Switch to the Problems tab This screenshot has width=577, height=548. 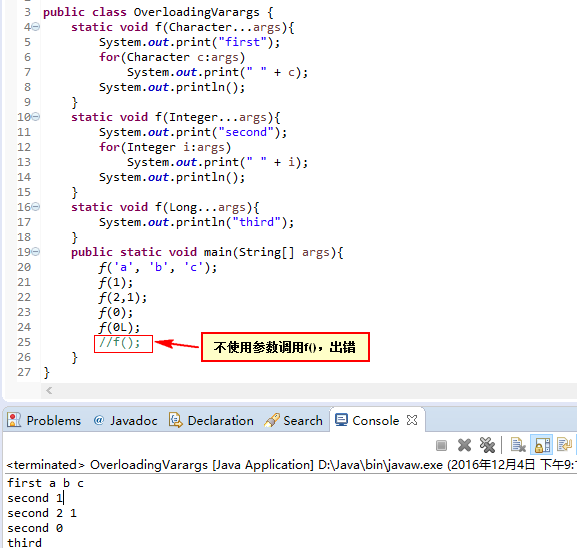44,420
